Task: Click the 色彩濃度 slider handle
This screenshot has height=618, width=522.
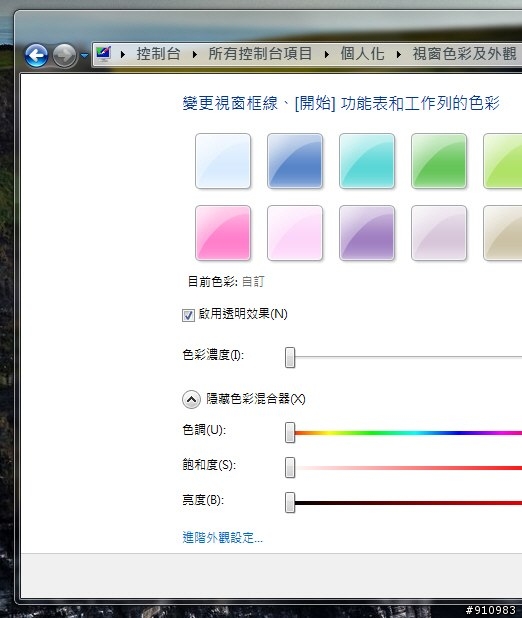Action: coord(290,357)
